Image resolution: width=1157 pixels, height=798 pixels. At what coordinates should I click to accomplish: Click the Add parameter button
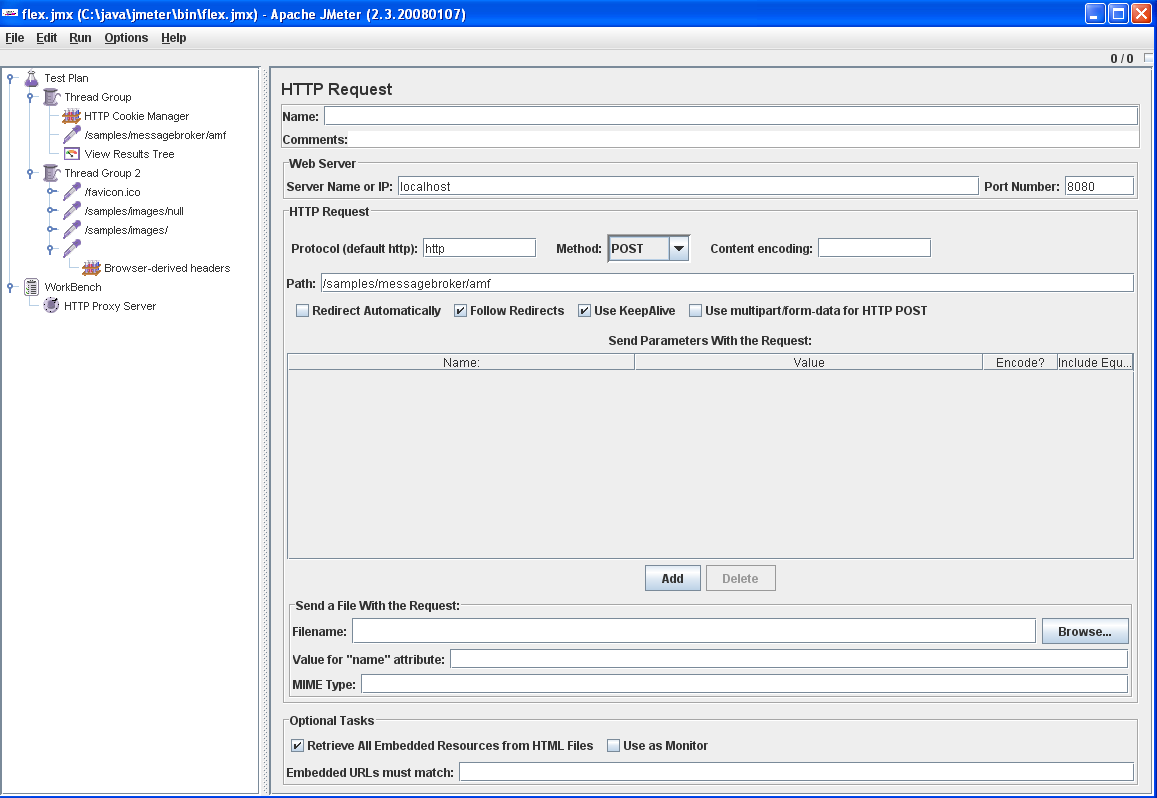click(x=672, y=577)
